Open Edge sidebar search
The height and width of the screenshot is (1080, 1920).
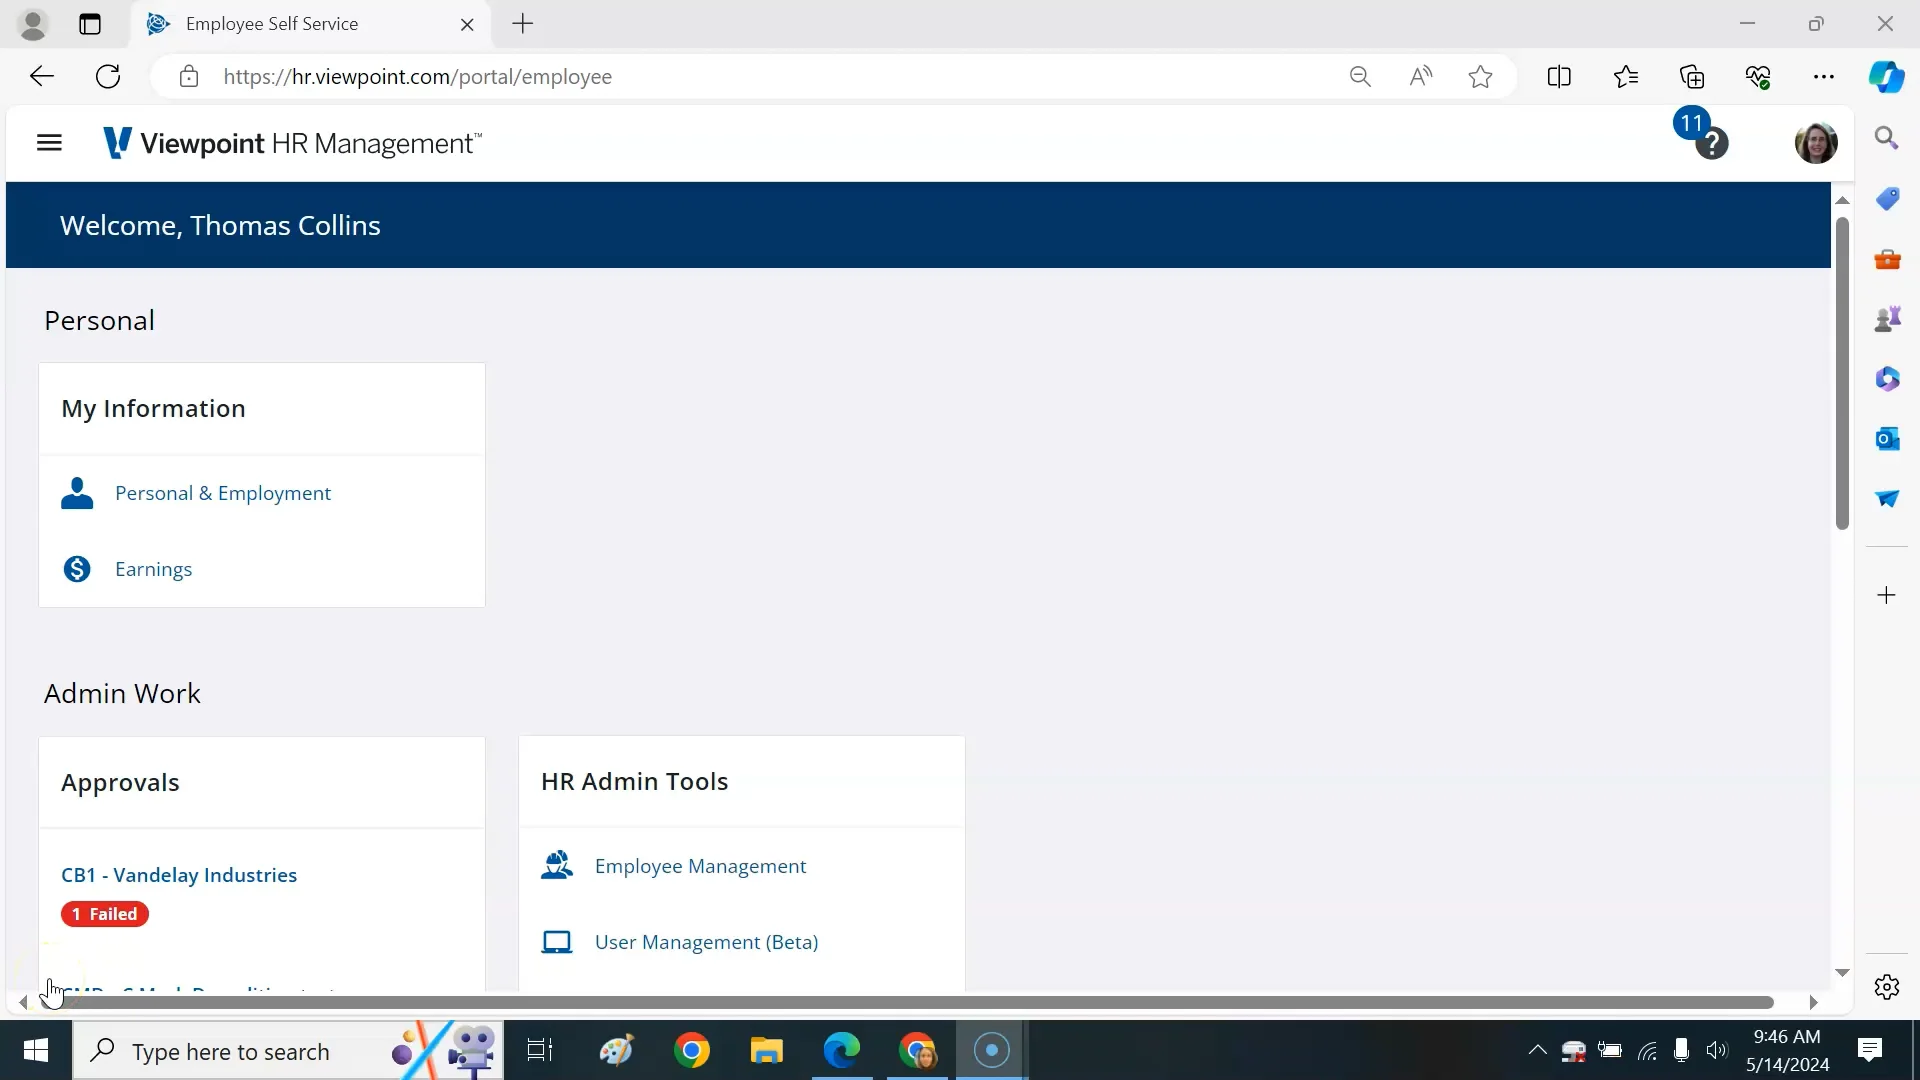(x=1887, y=138)
